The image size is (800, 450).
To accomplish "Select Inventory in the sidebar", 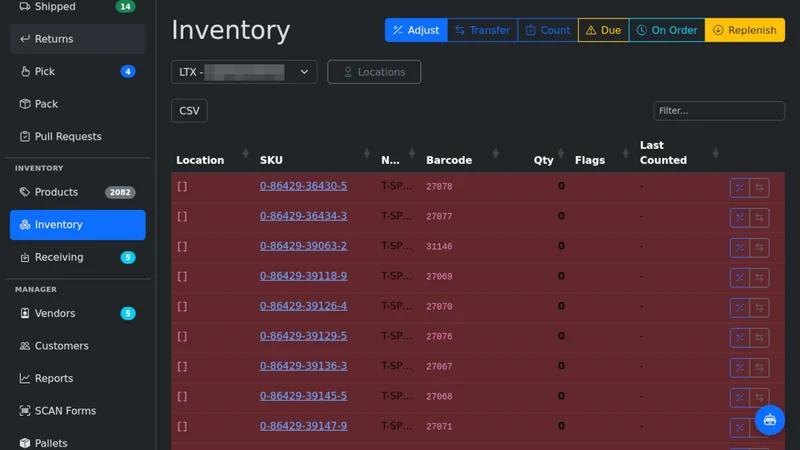I will [x=78, y=225].
